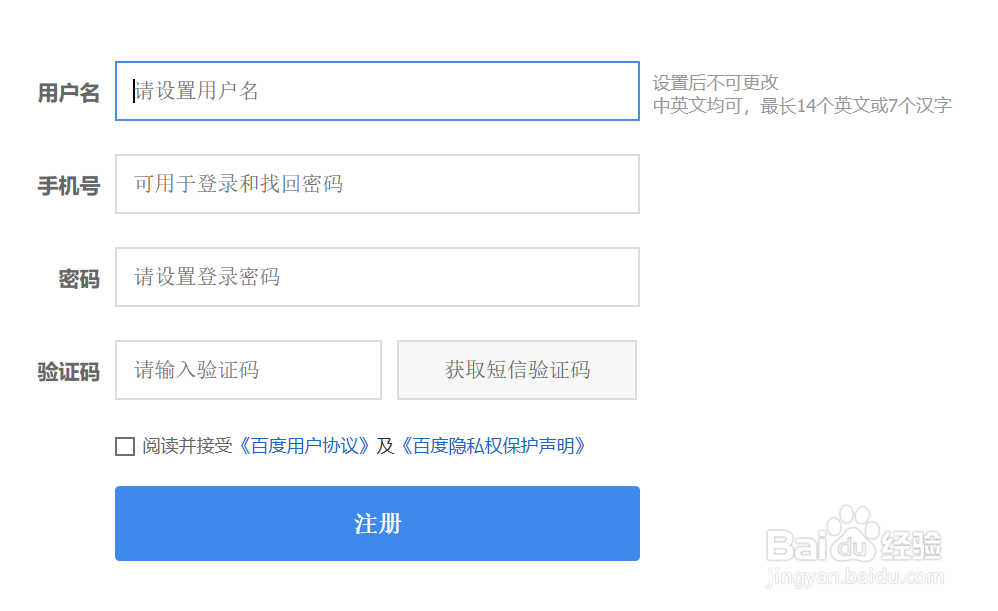The height and width of the screenshot is (611, 998).
Task: Click the blue 注册 button
Action: click(x=377, y=524)
